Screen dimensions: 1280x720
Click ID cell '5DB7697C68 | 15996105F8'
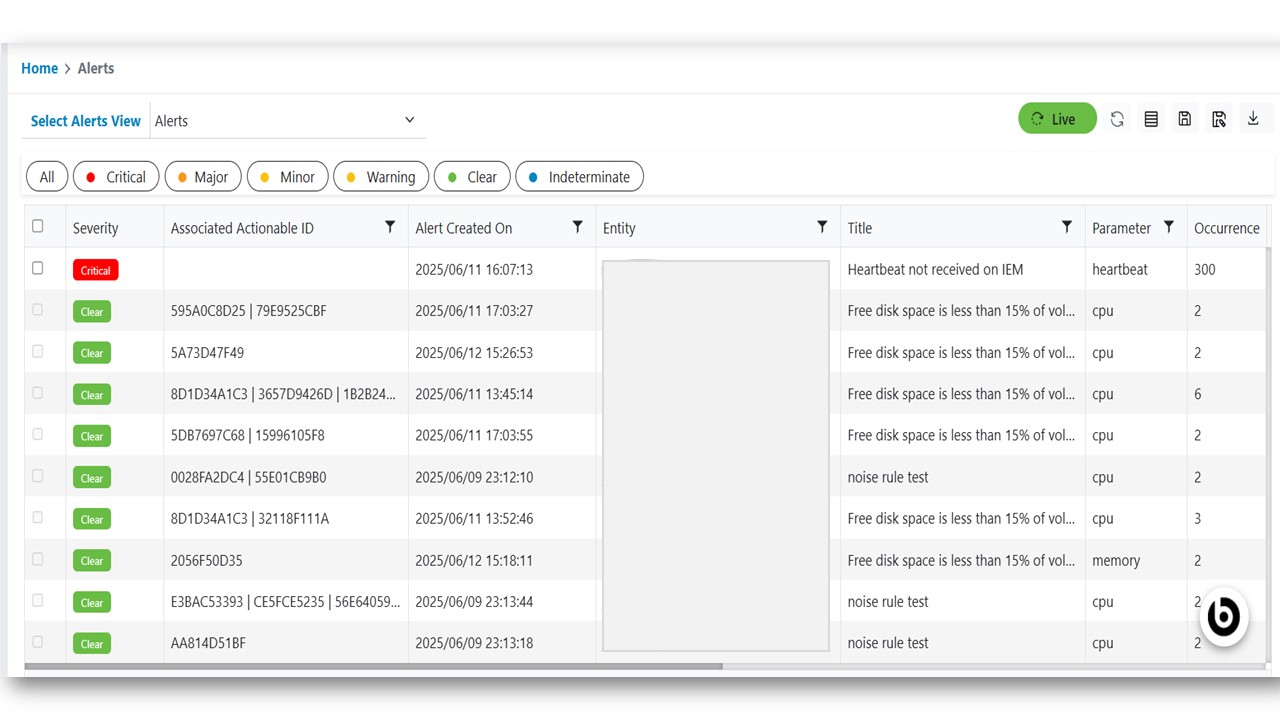point(248,436)
